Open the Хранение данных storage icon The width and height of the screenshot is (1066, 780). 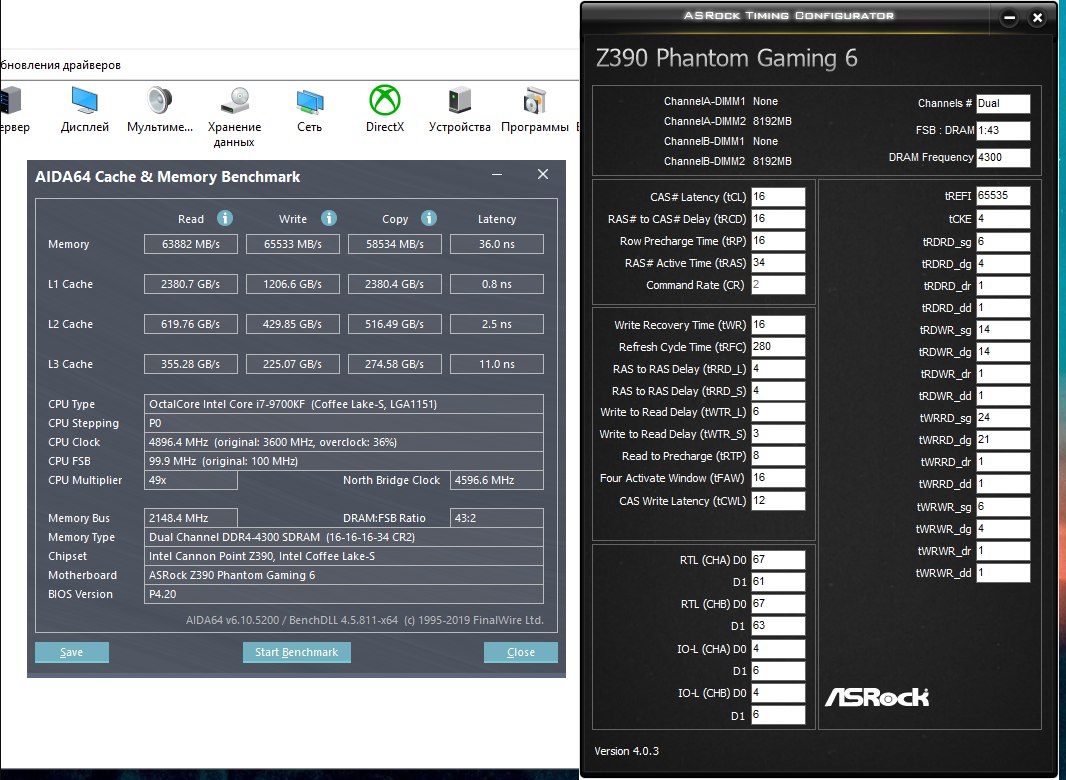tap(235, 101)
